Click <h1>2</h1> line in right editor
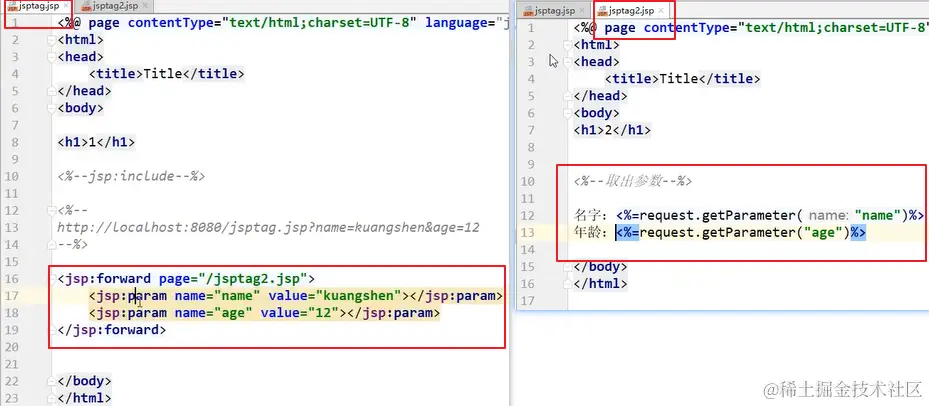This screenshot has height=406, width=929. click(612, 130)
